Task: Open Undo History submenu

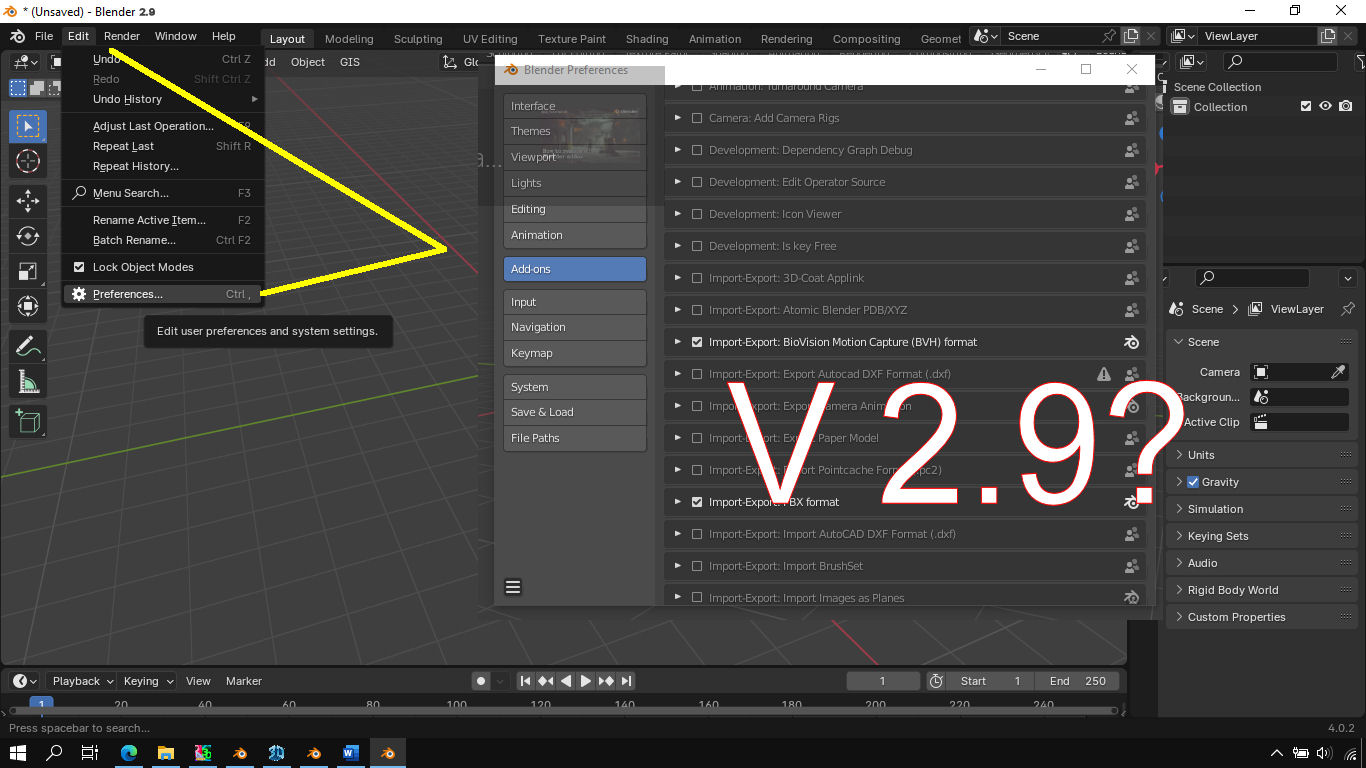Action: point(163,99)
